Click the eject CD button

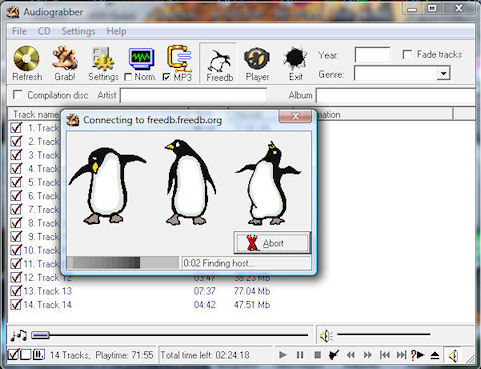(435, 355)
